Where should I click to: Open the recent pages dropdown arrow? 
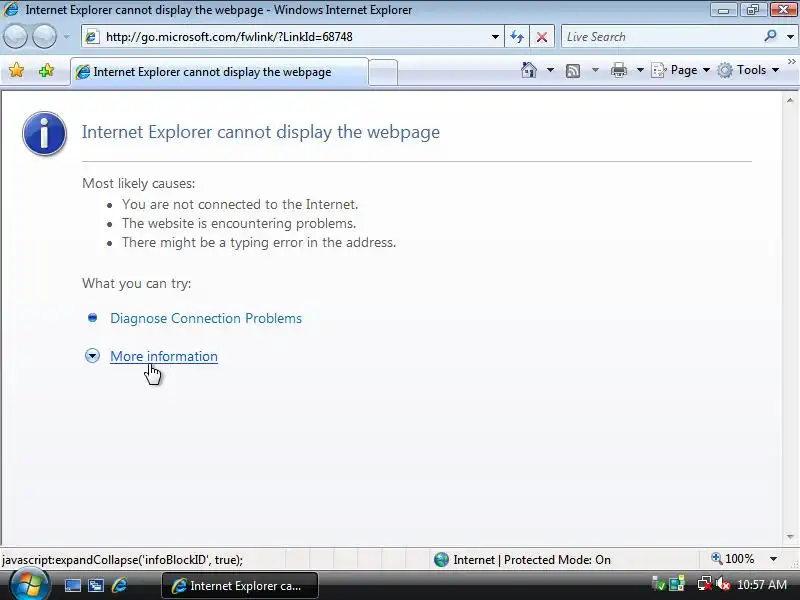tap(66, 37)
